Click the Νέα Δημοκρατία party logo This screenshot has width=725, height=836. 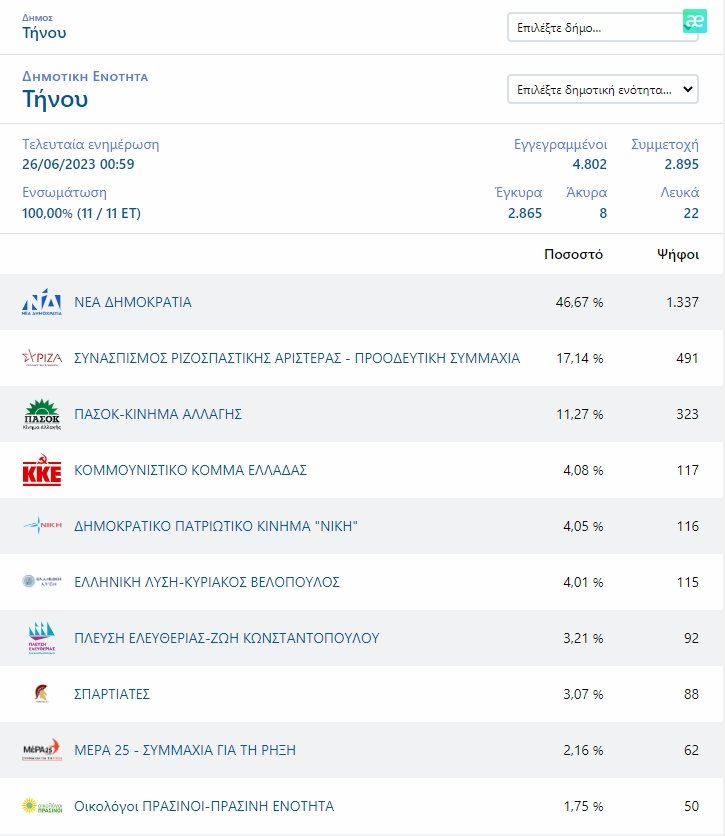coord(42,302)
